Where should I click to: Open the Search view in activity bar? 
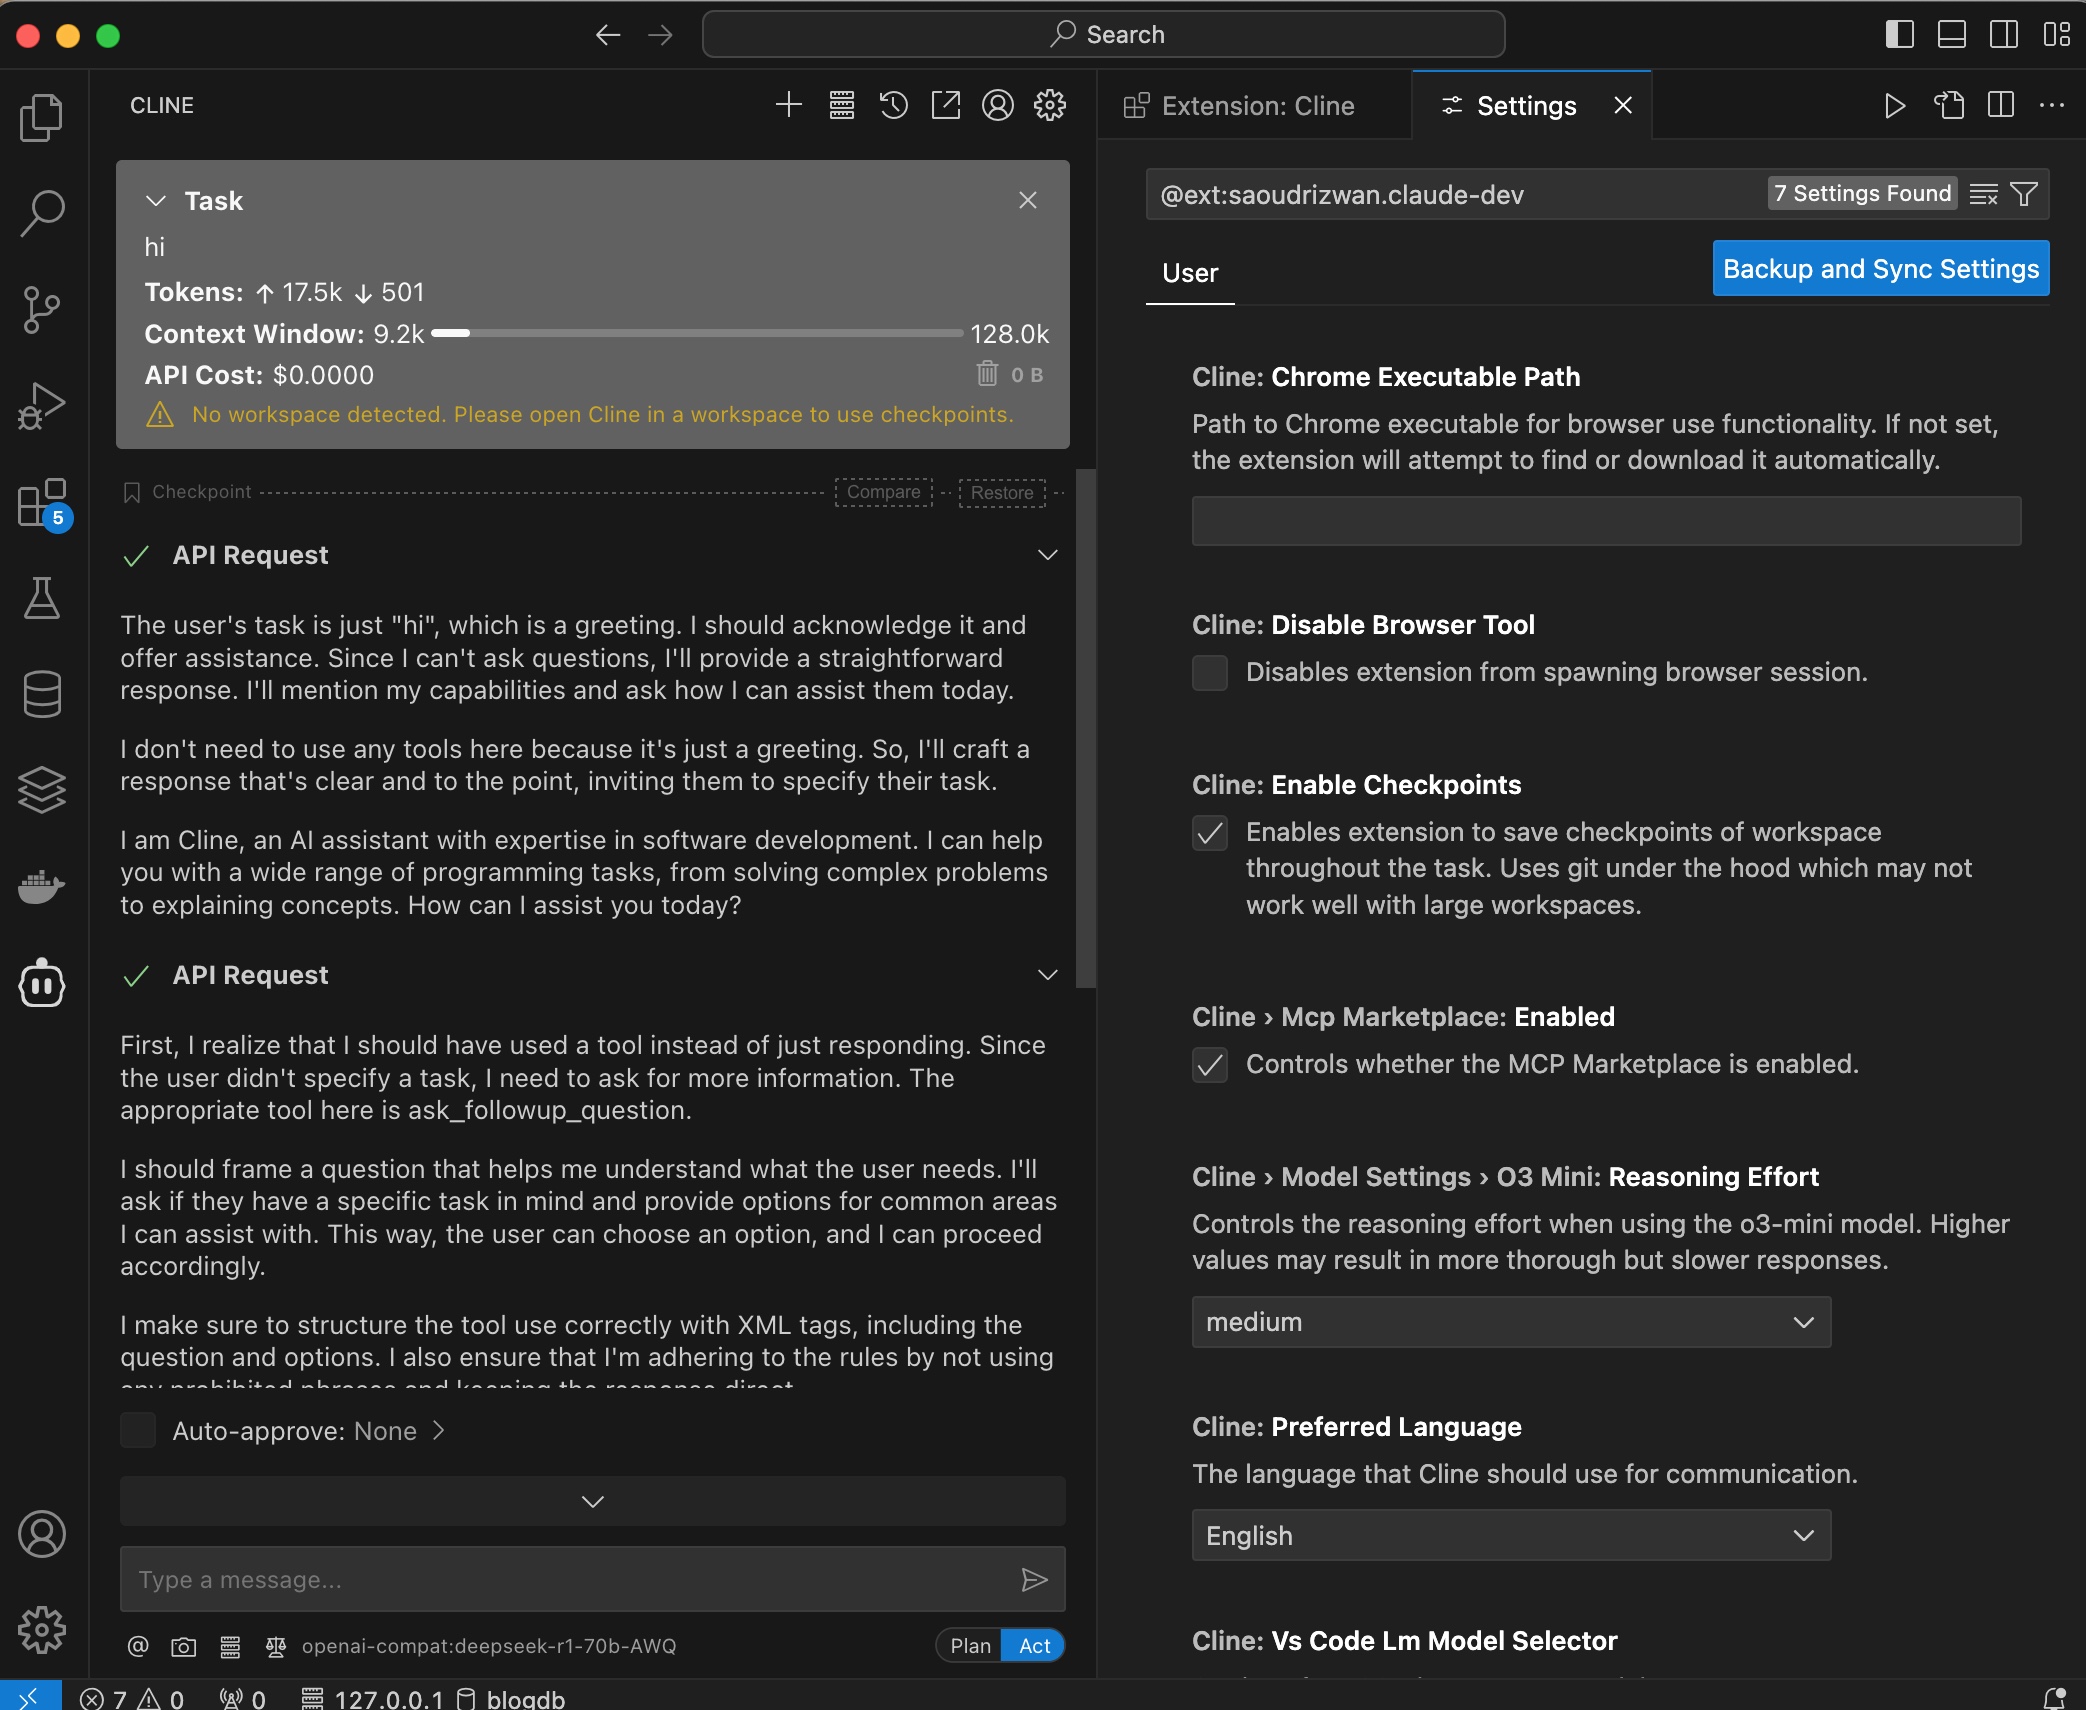42,213
